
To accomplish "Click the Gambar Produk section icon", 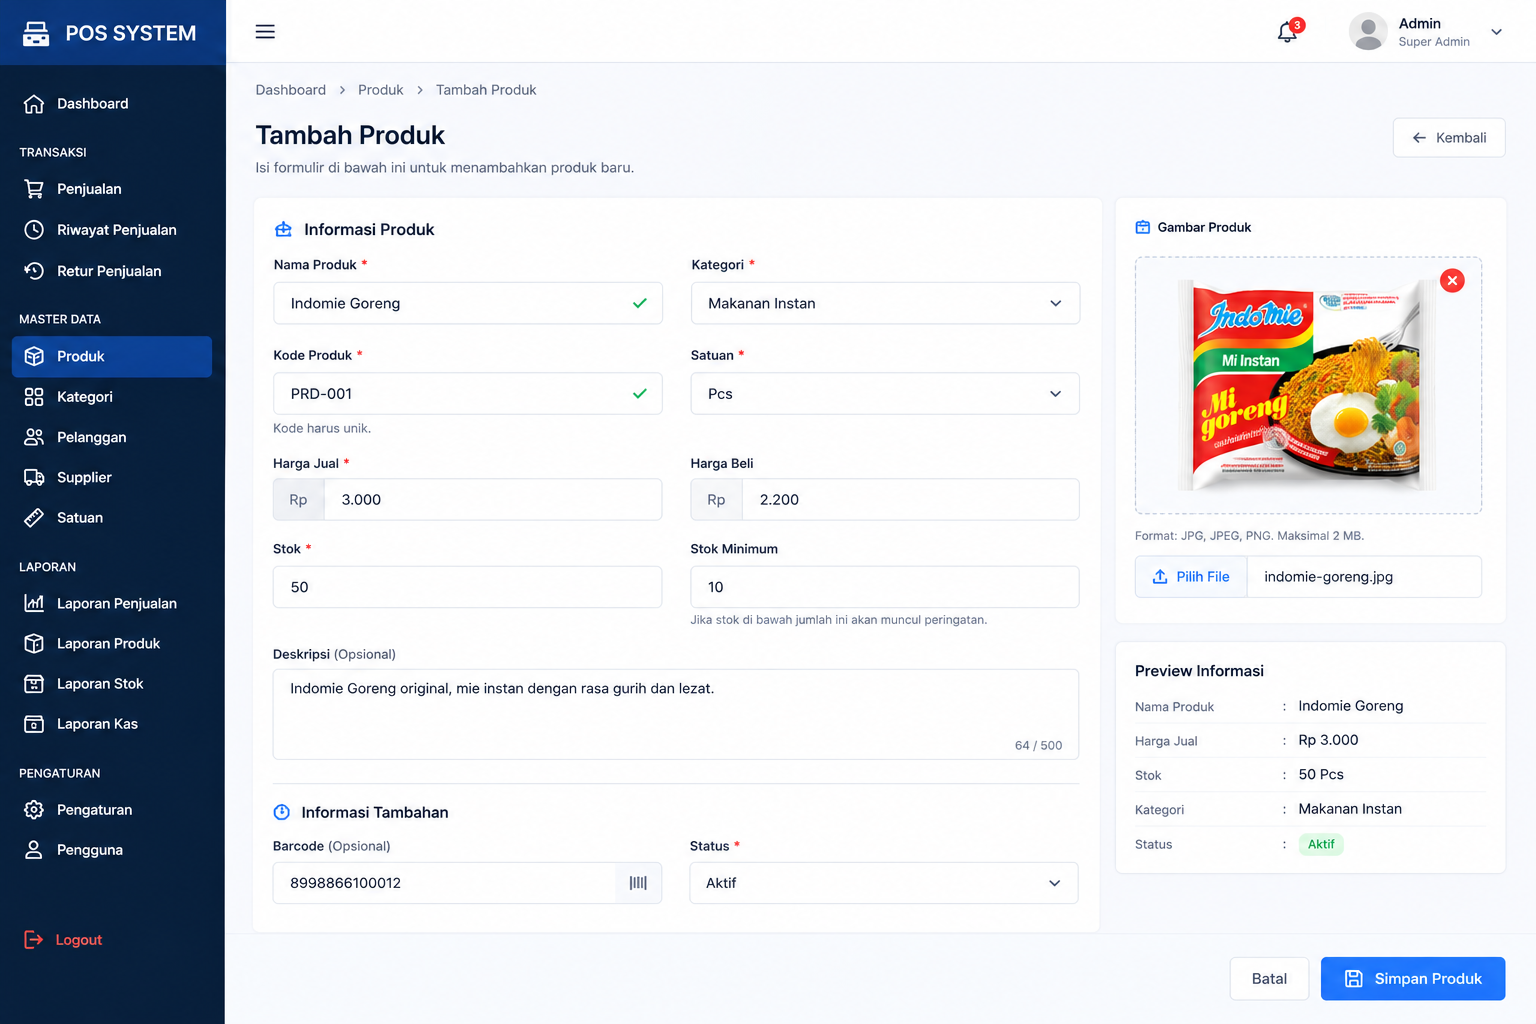I will tap(1143, 228).
